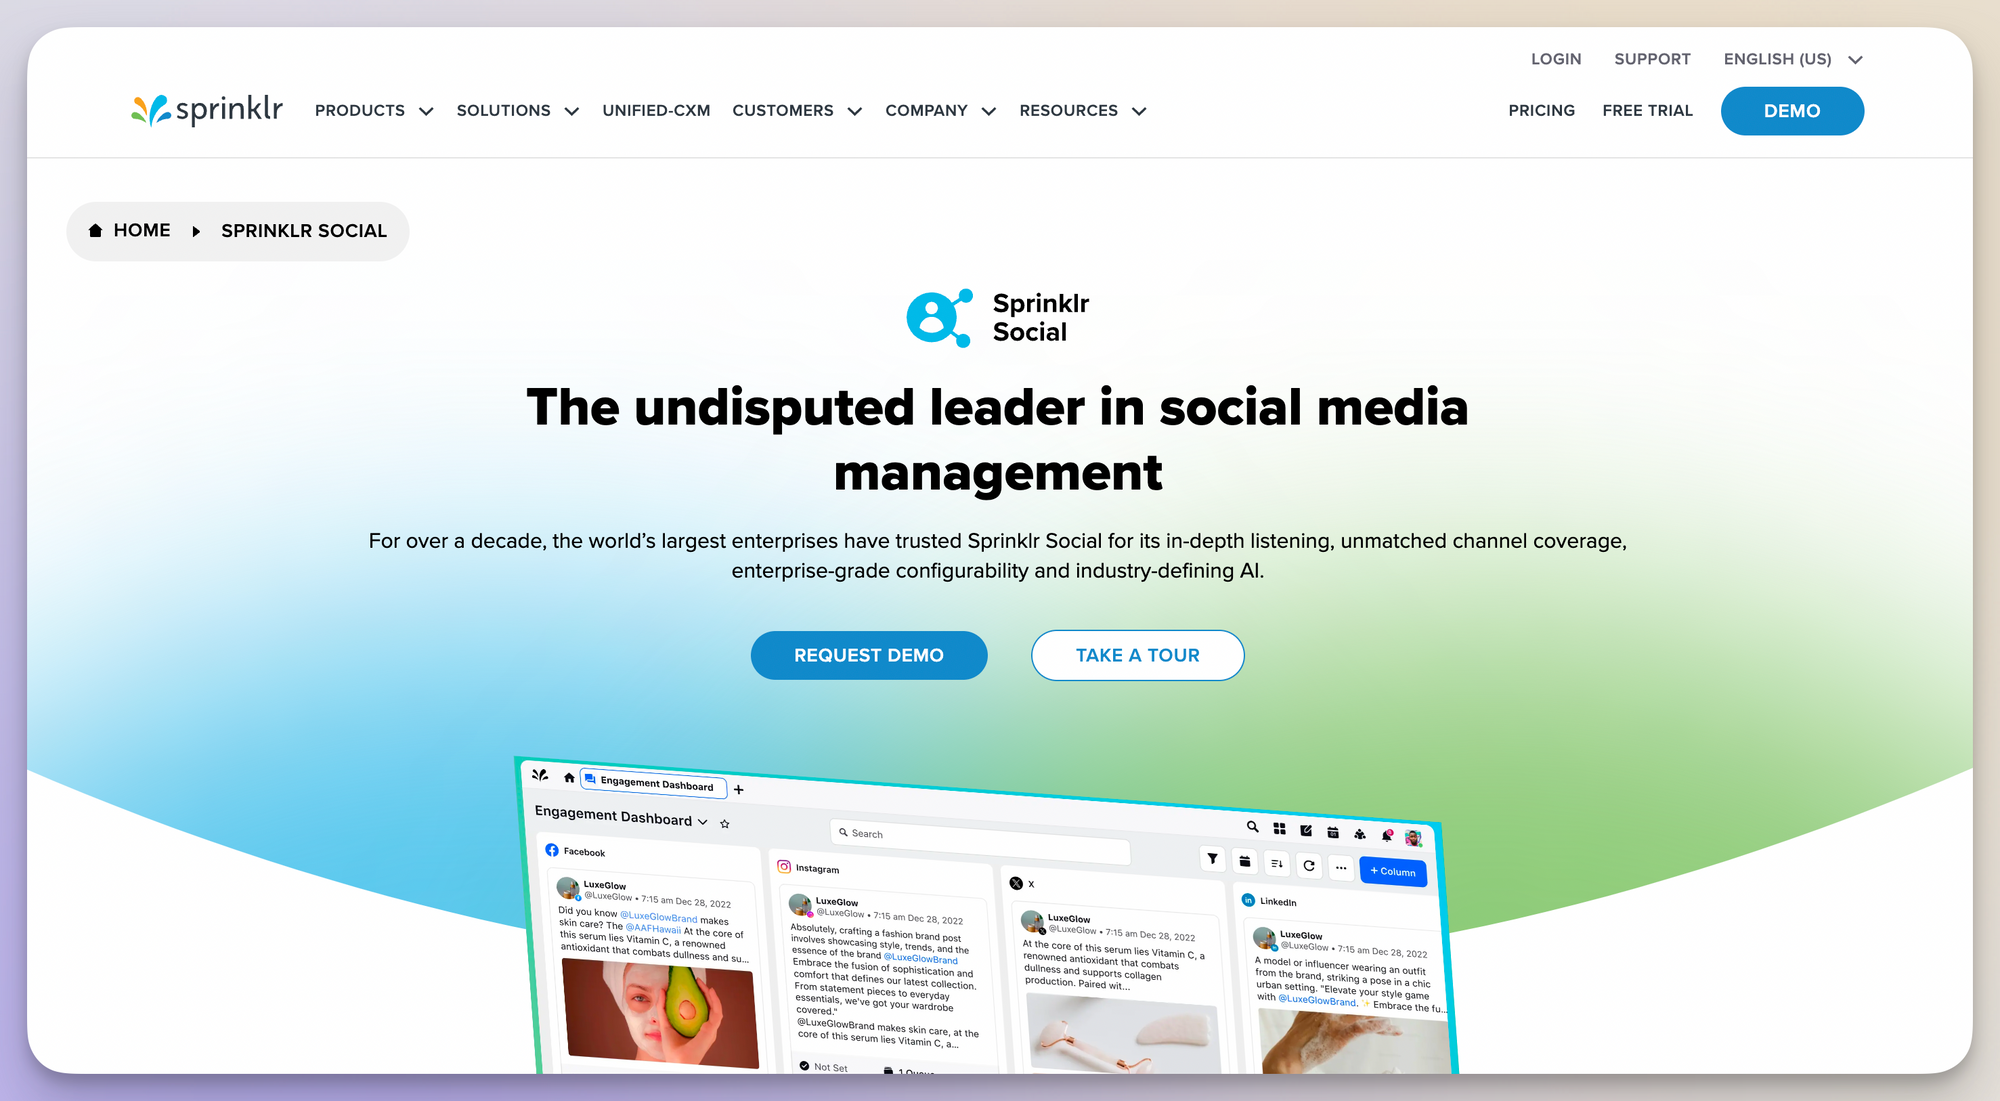Expand the RESOURCES dropdown menu
The height and width of the screenshot is (1101, 2000).
1085,110
